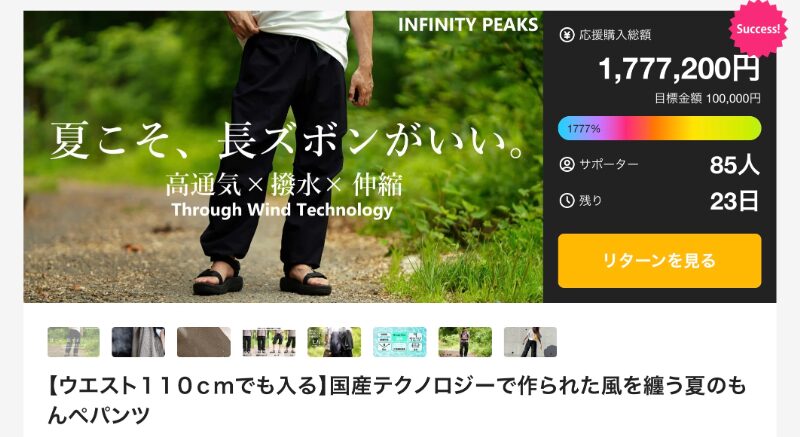Click the supporter person icon

(567, 165)
